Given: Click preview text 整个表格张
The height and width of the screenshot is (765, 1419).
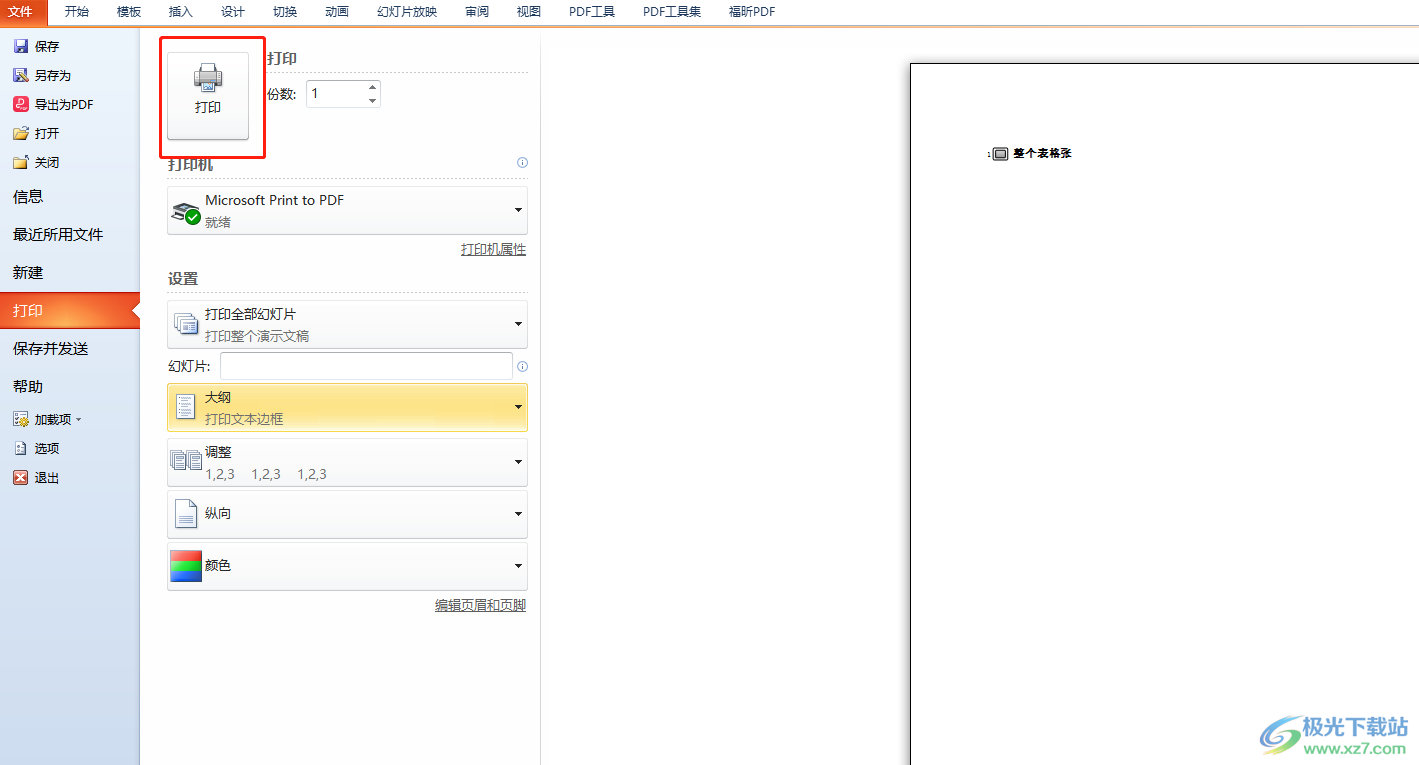Looking at the screenshot, I should [1042, 154].
